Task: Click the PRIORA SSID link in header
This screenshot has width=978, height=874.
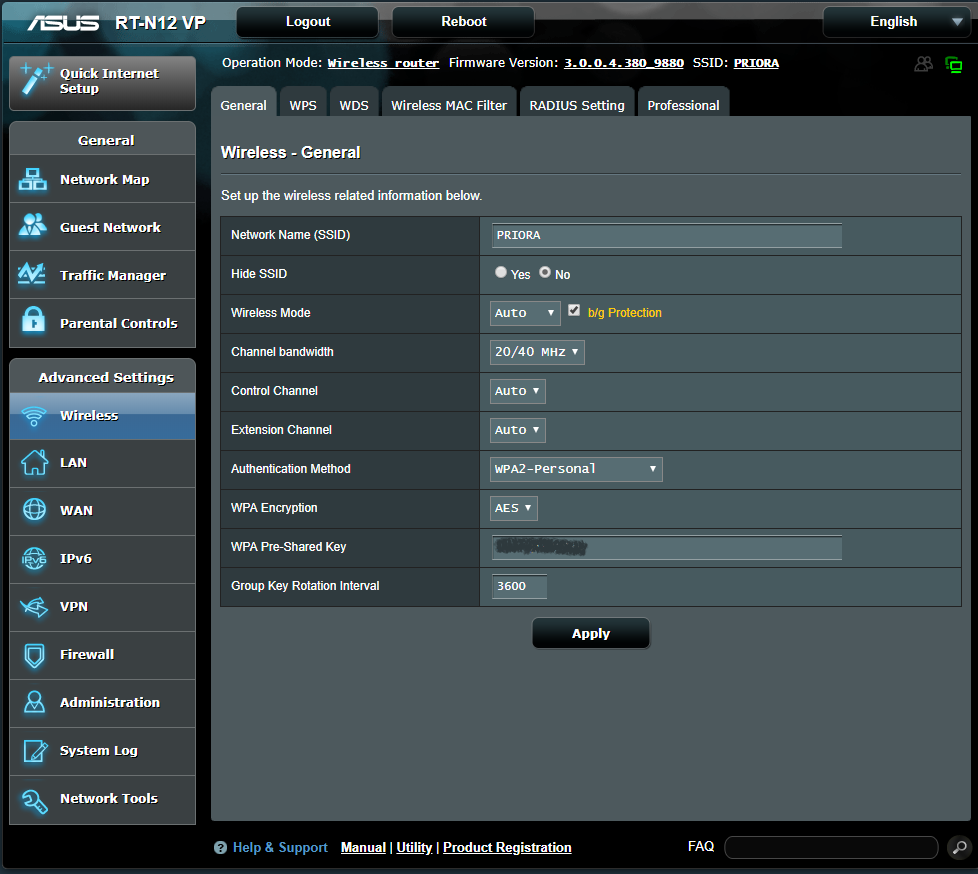Action: point(756,63)
